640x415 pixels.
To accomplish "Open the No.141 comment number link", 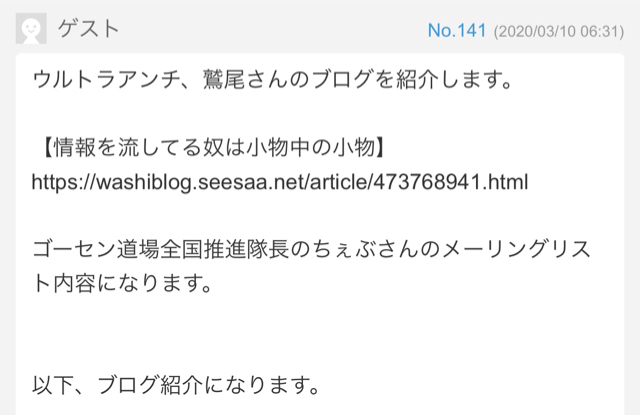I will click(x=457, y=31).
